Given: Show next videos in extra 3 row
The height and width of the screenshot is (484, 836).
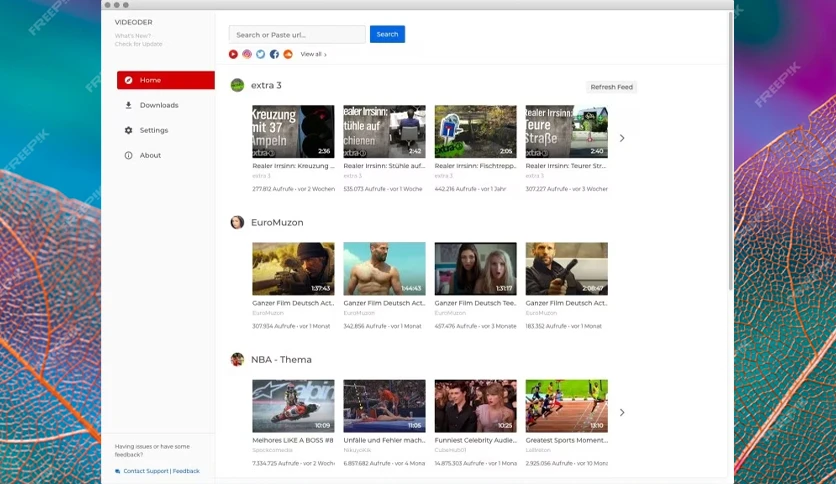Looking at the screenshot, I should [x=622, y=138].
